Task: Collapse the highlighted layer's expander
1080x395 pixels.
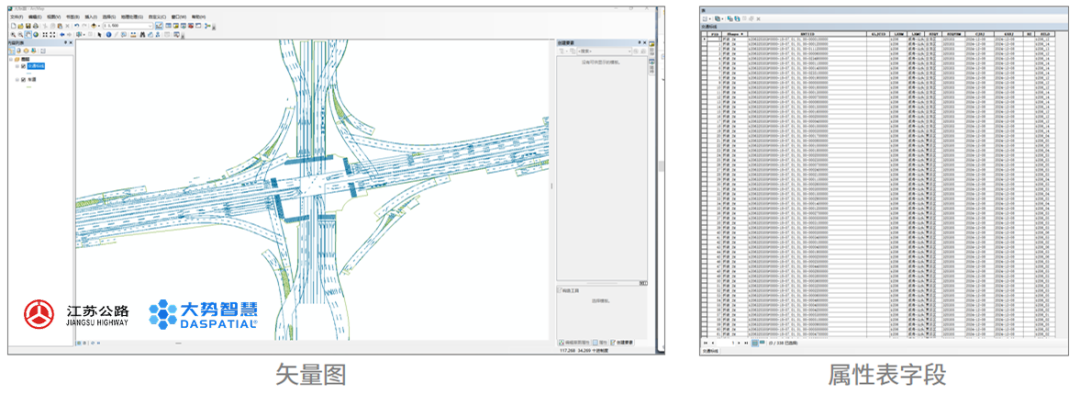Action: coord(17,66)
